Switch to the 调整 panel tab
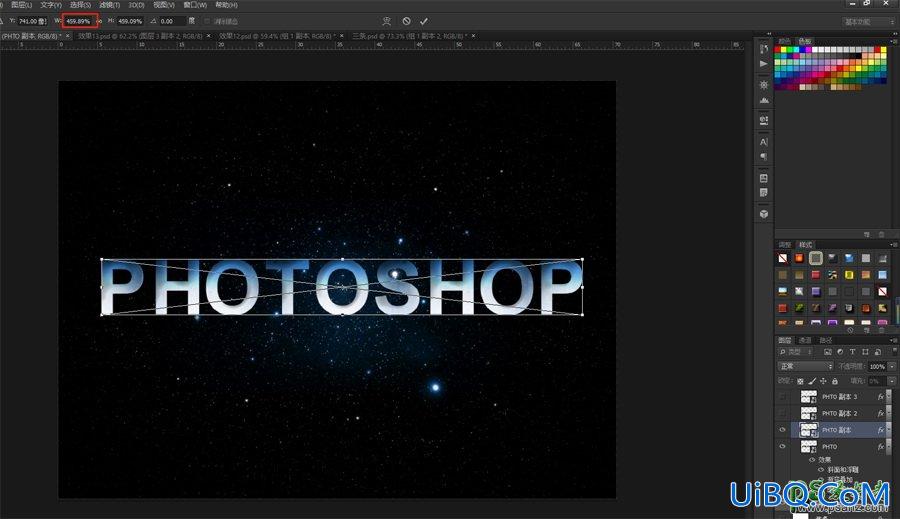The width and height of the screenshot is (900, 519). pos(785,245)
